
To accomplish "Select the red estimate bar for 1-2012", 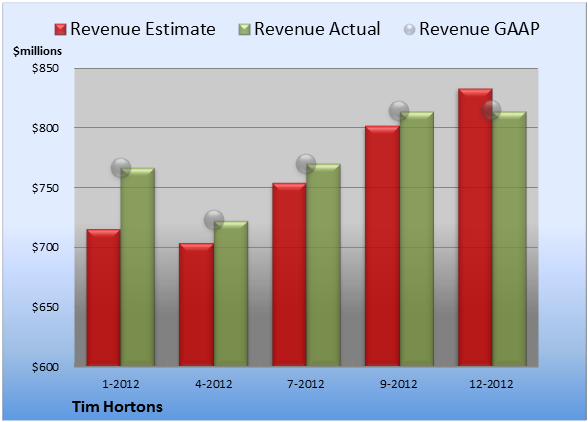I will click(104, 297).
